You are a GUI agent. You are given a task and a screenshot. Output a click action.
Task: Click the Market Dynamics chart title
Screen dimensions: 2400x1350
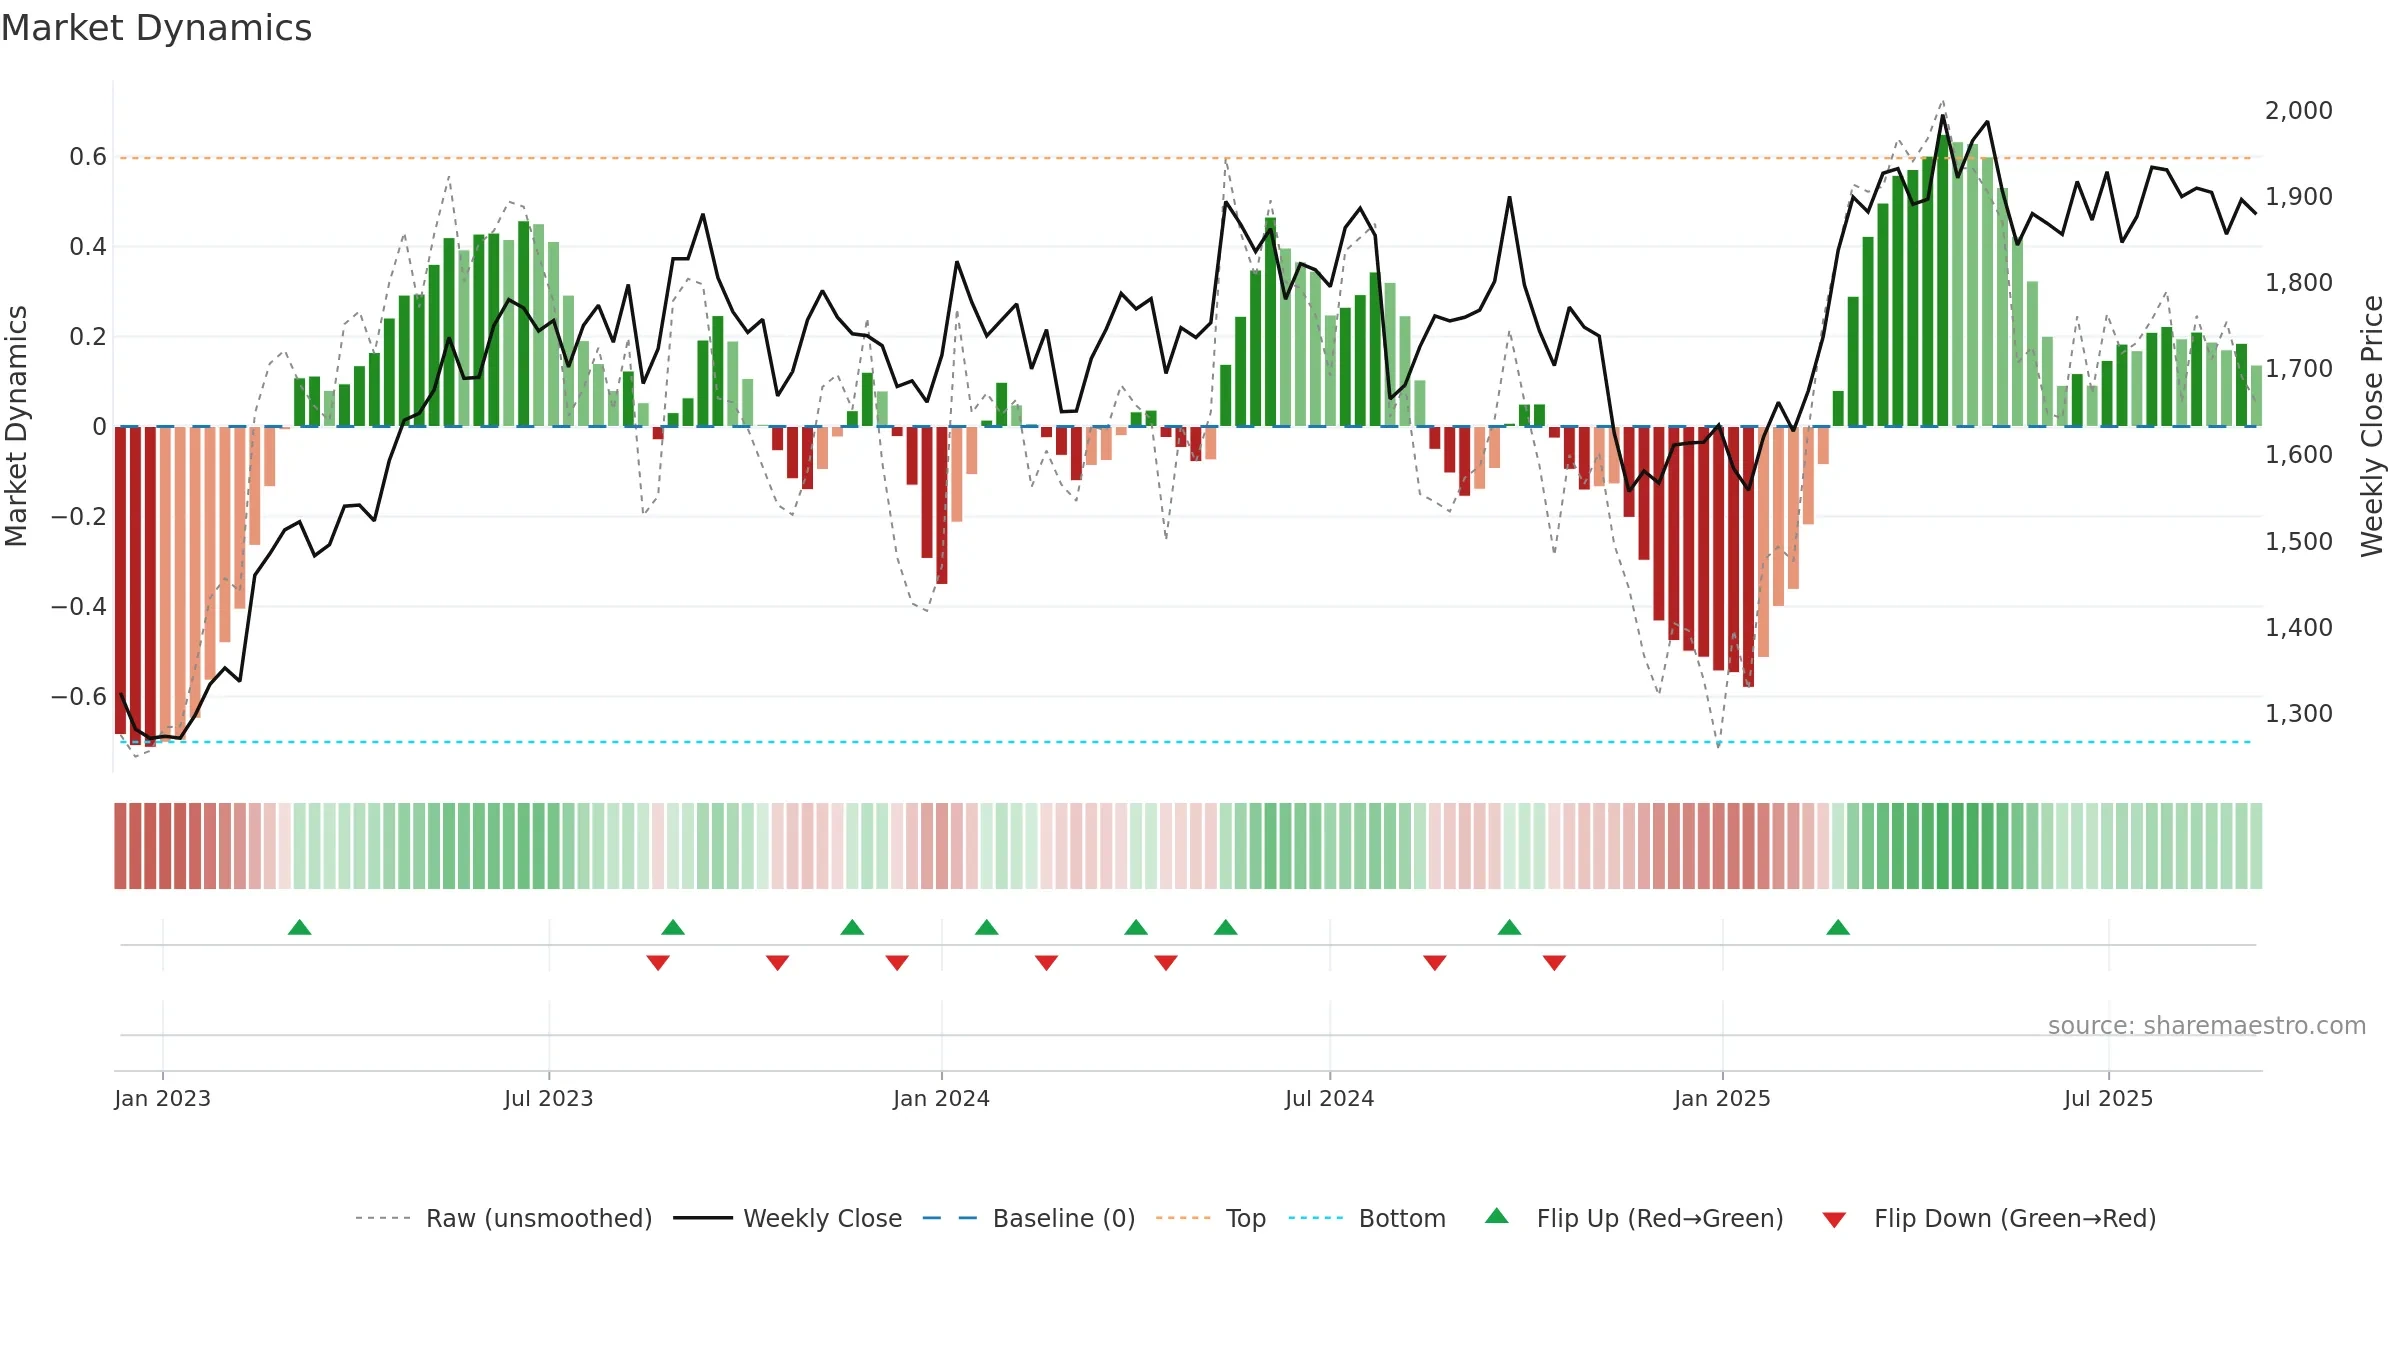point(156,28)
